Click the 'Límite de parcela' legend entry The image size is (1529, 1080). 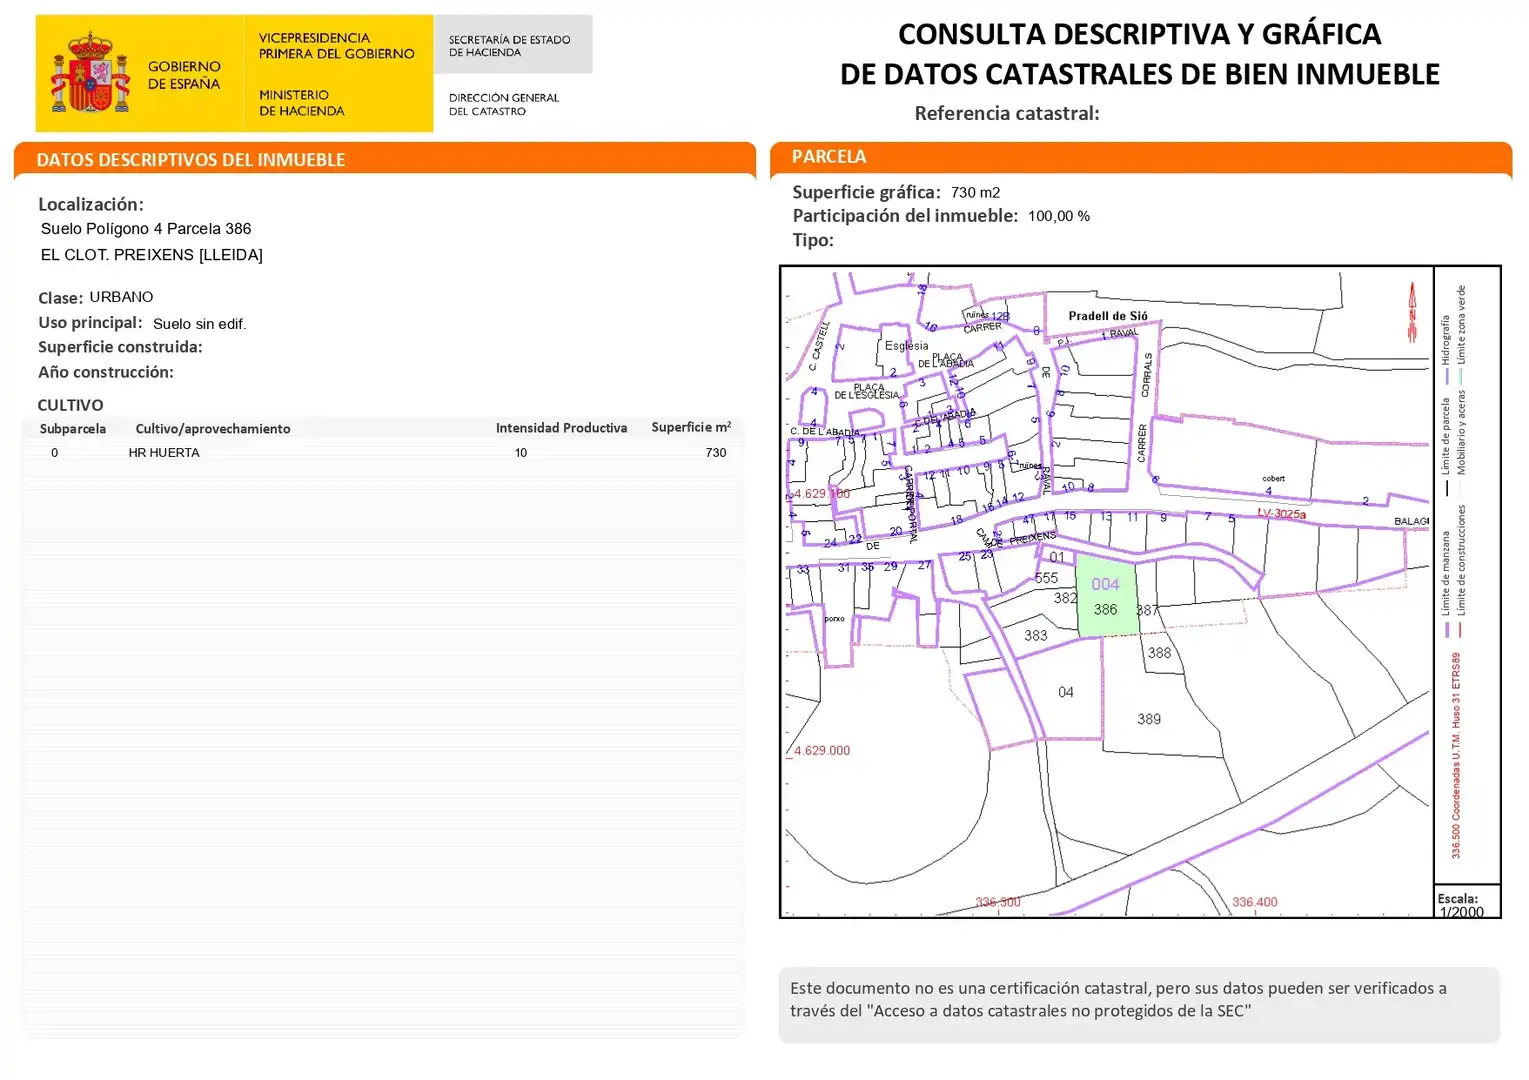(x=1446, y=445)
